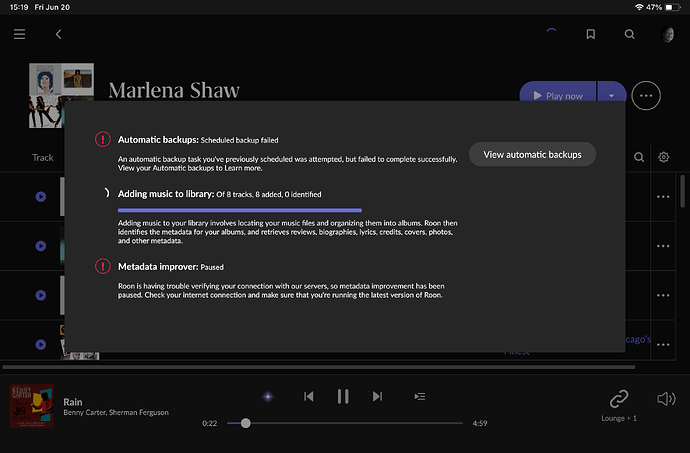Viewport: 690px width, 453px height.
Task: Click the playback seek slider
Action: tap(345, 423)
